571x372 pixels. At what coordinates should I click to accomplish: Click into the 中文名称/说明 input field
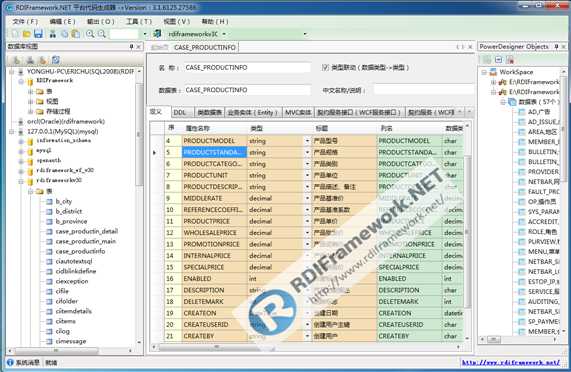(x=424, y=90)
